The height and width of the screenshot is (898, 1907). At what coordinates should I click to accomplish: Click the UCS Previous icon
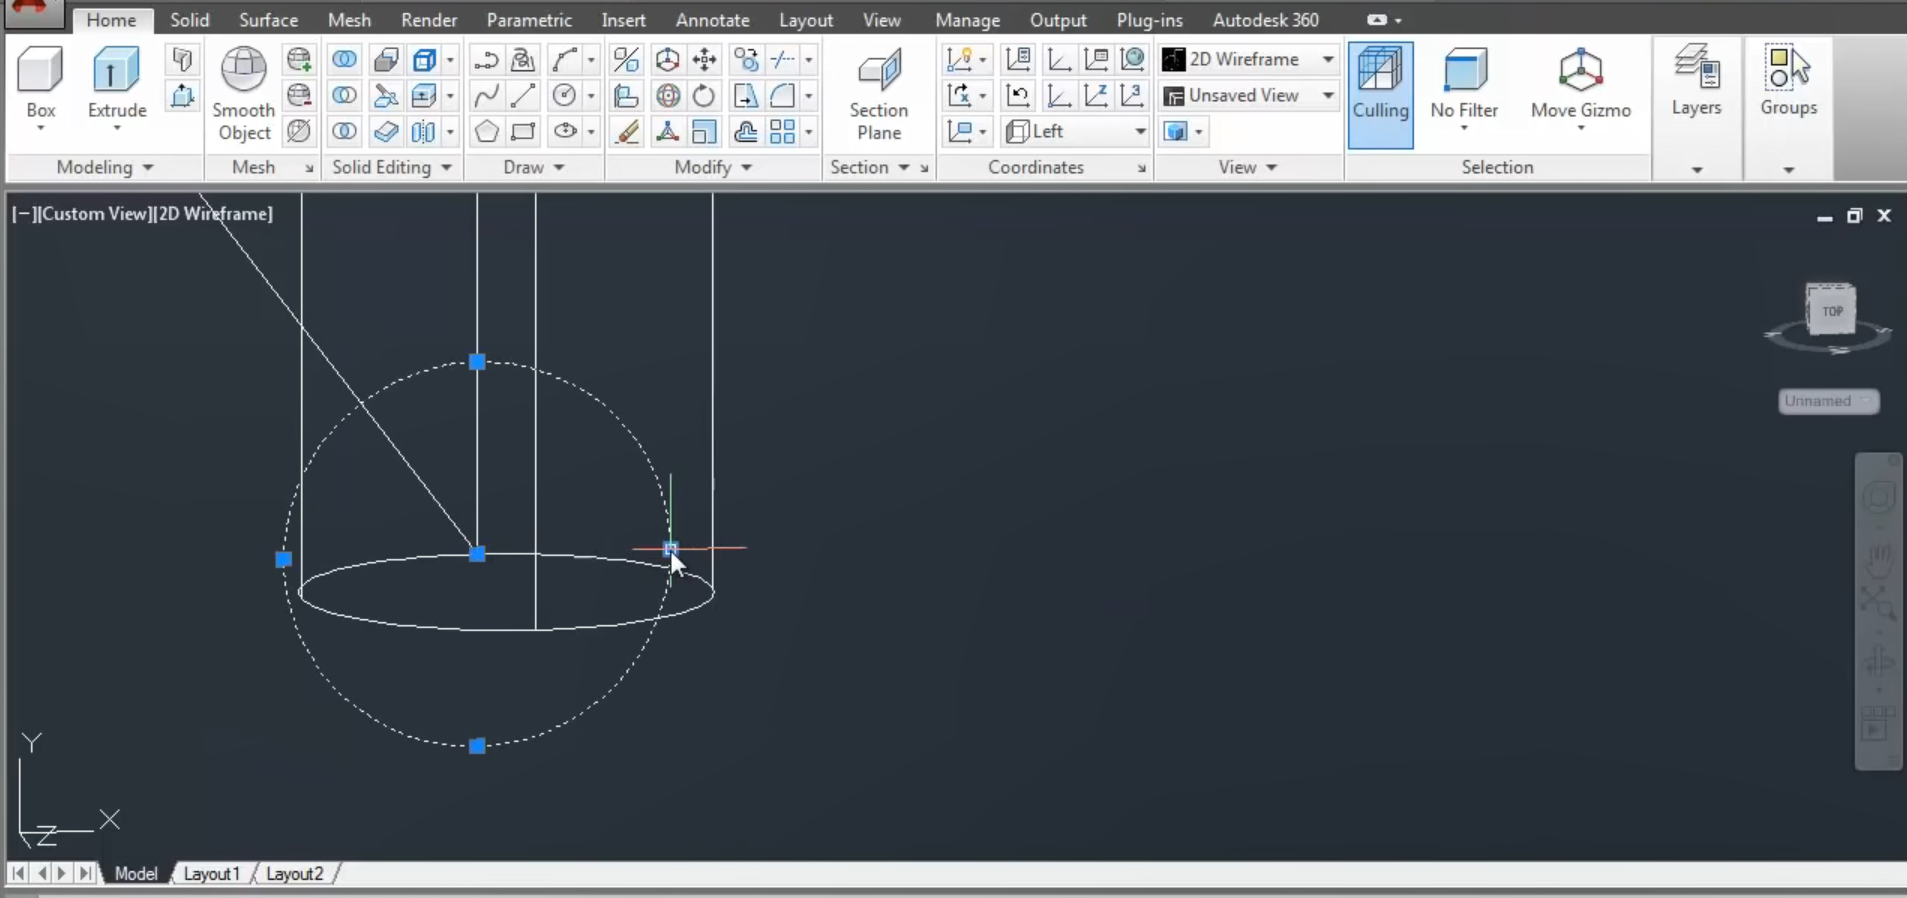click(x=1018, y=95)
